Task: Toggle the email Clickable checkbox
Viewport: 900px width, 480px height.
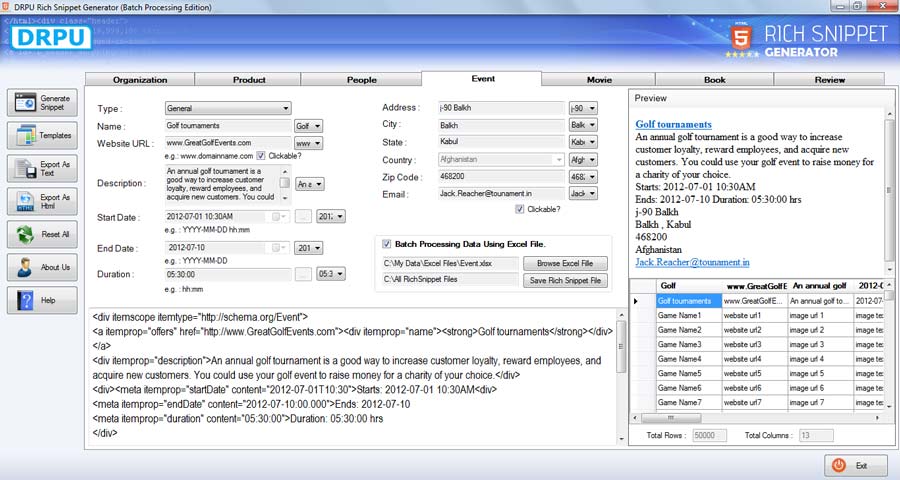Action: point(519,209)
